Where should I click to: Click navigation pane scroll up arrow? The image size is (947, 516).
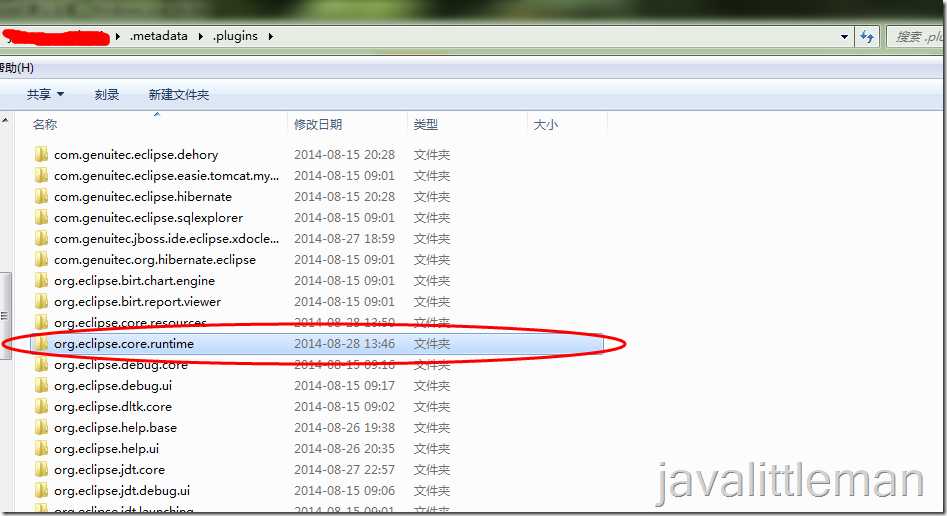[x=5, y=121]
